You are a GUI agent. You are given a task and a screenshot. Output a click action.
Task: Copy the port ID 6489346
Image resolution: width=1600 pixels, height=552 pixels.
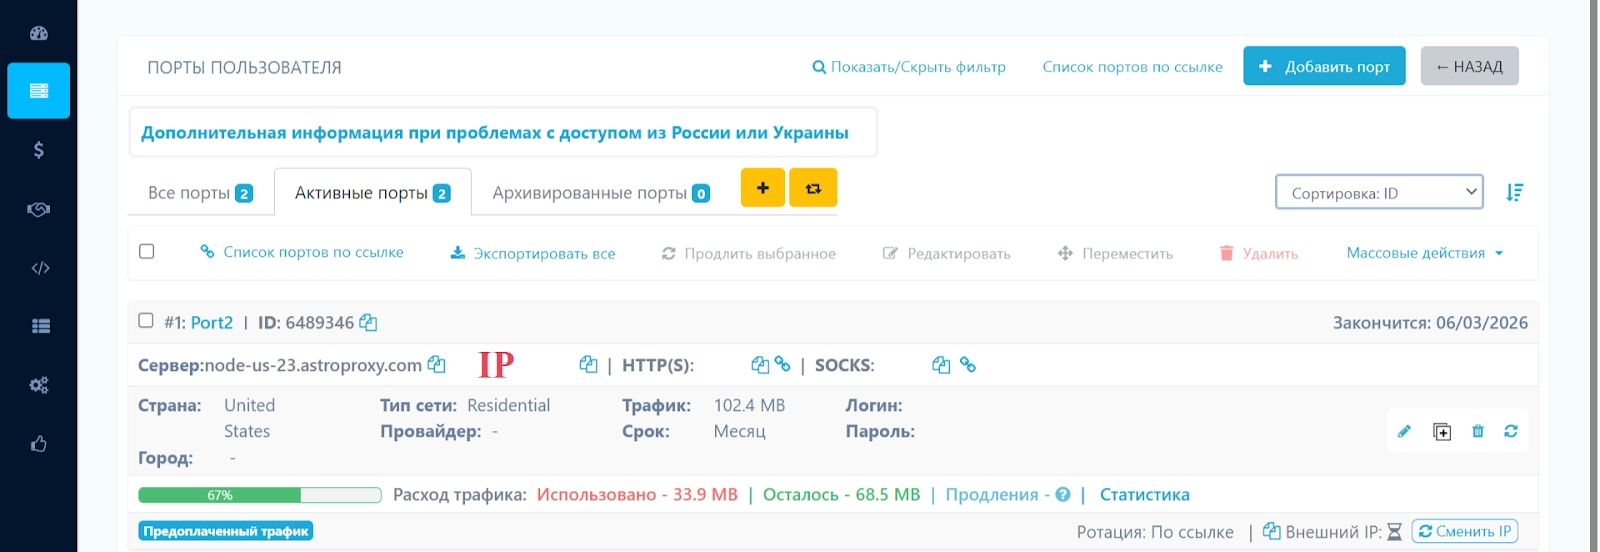[368, 323]
